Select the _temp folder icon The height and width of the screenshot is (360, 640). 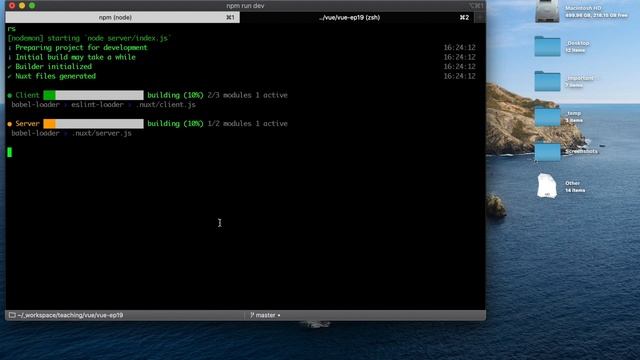tap(547, 116)
